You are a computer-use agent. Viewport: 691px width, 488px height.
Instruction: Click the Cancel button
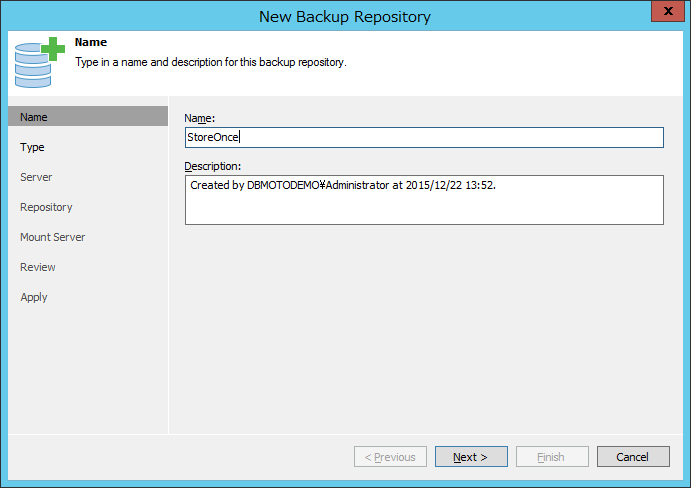[633, 457]
